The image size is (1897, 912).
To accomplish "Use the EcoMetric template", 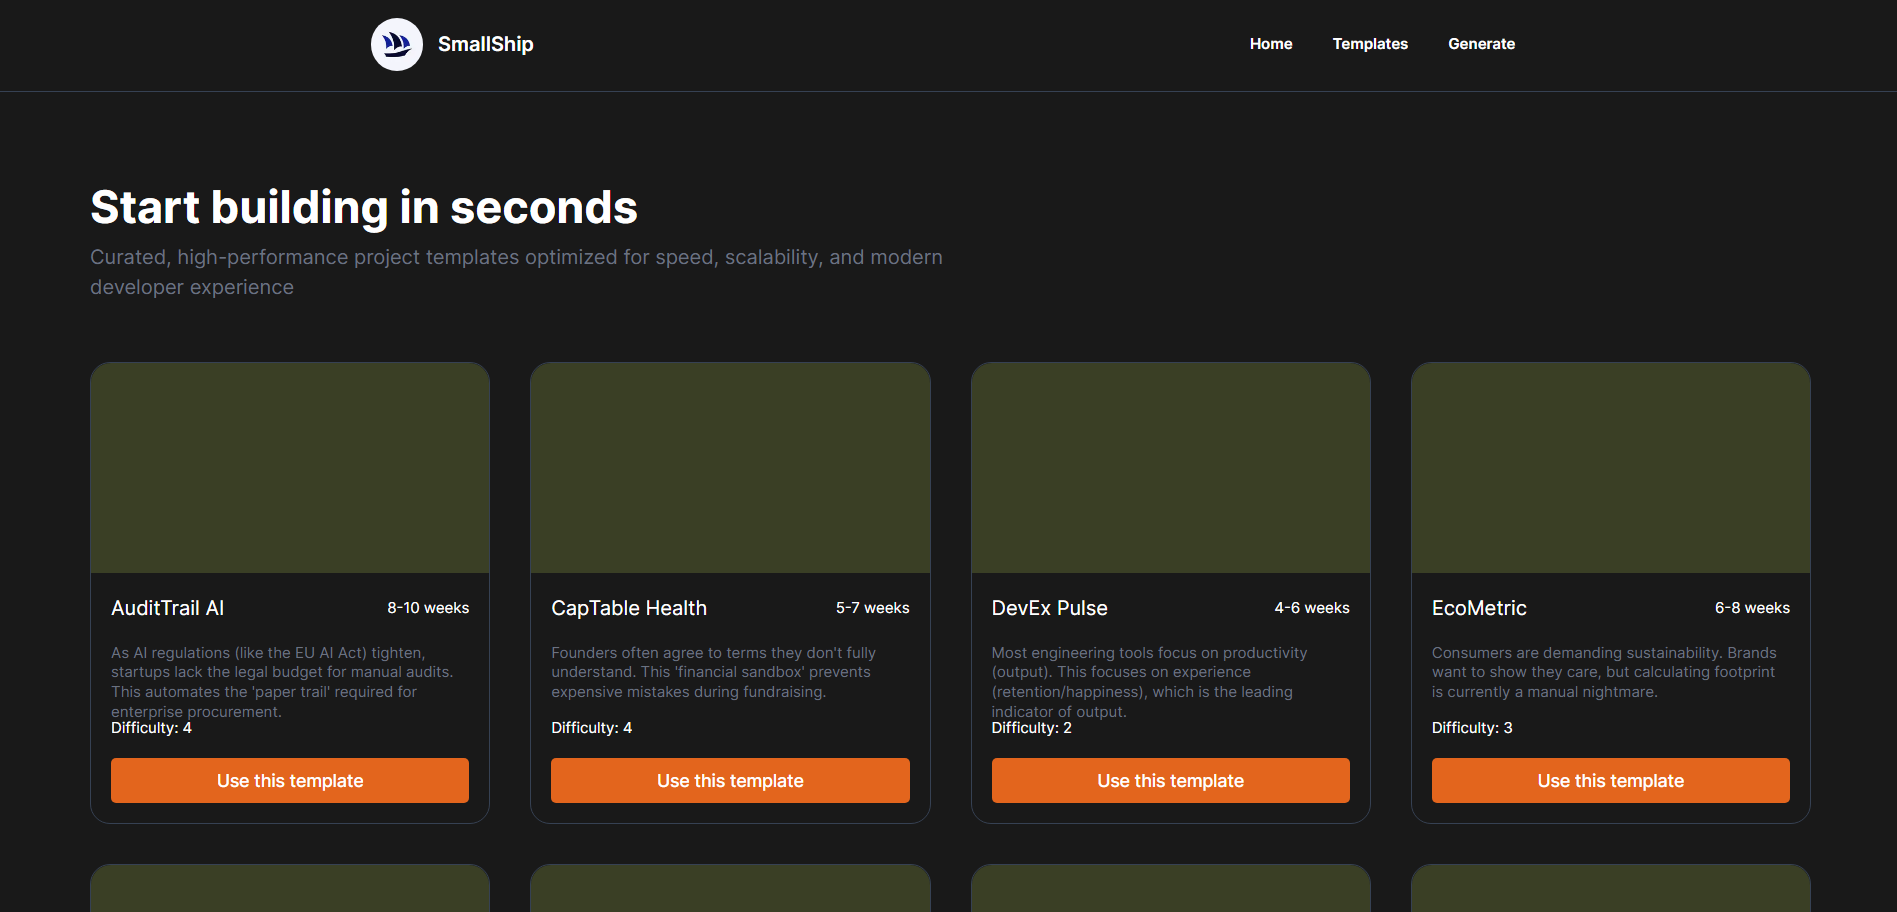I will [x=1610, y=780].
